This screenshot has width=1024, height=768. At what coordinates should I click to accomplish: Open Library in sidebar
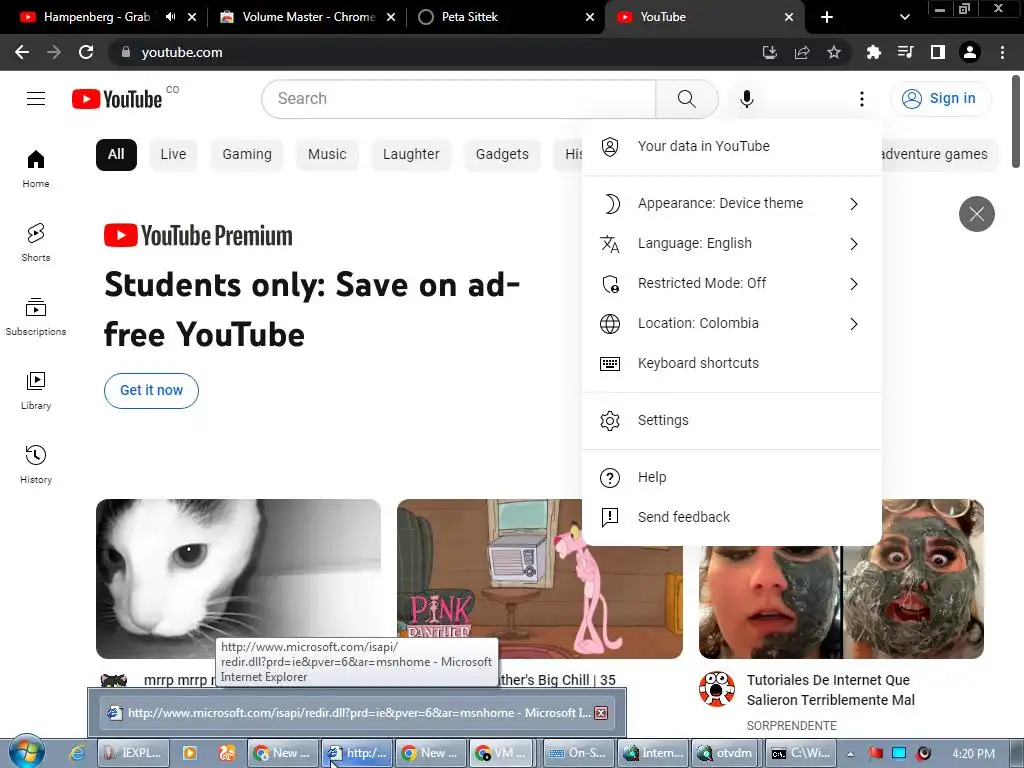(x=36, y=391)
